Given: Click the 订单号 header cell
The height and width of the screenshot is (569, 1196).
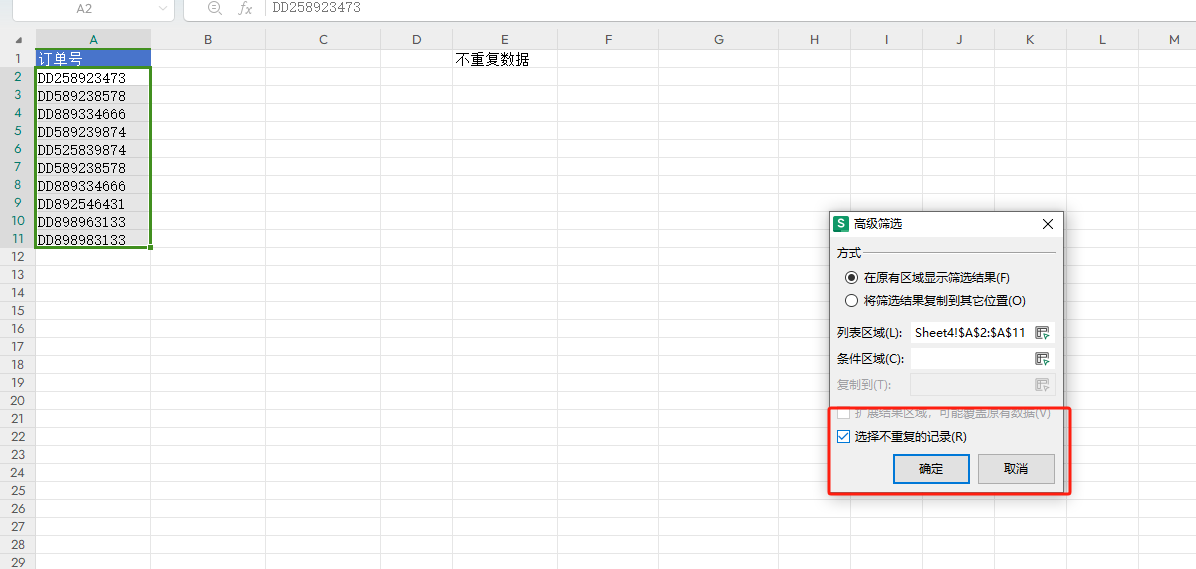Looking at the screenshot, I should click(x=93, y=59).
